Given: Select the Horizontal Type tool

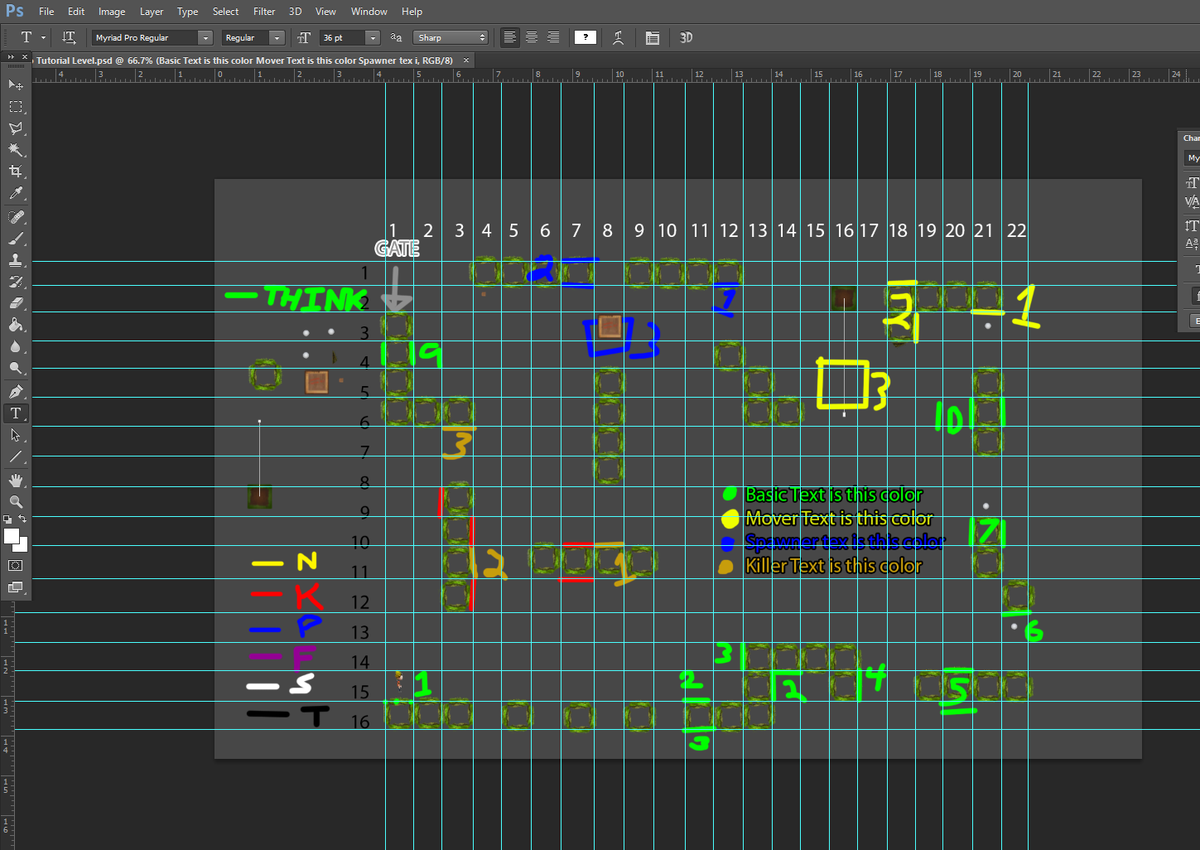Looking at the screenshot, I should [x=15, y=414].
